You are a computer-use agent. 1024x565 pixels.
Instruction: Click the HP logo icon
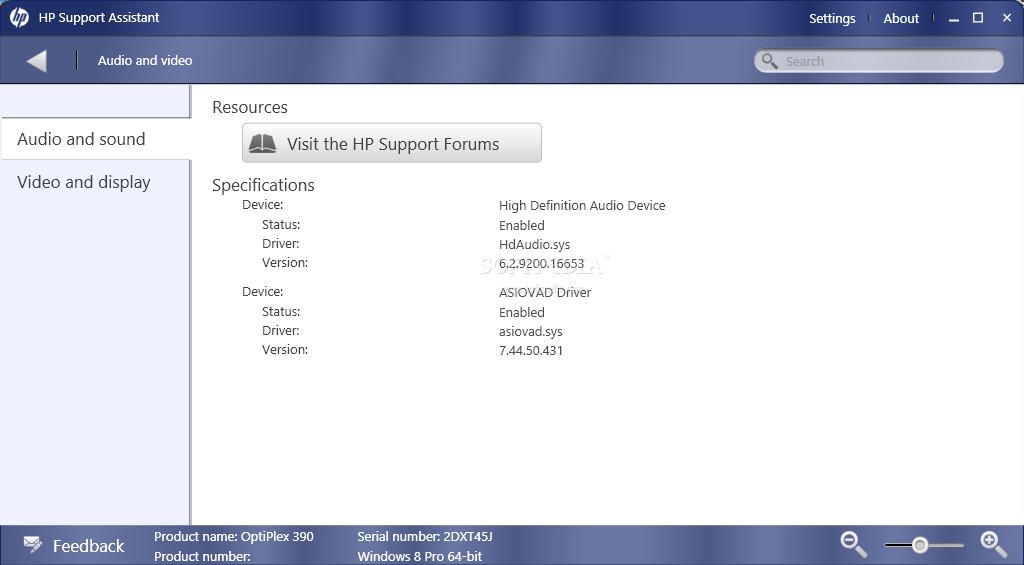click(19, 18)
